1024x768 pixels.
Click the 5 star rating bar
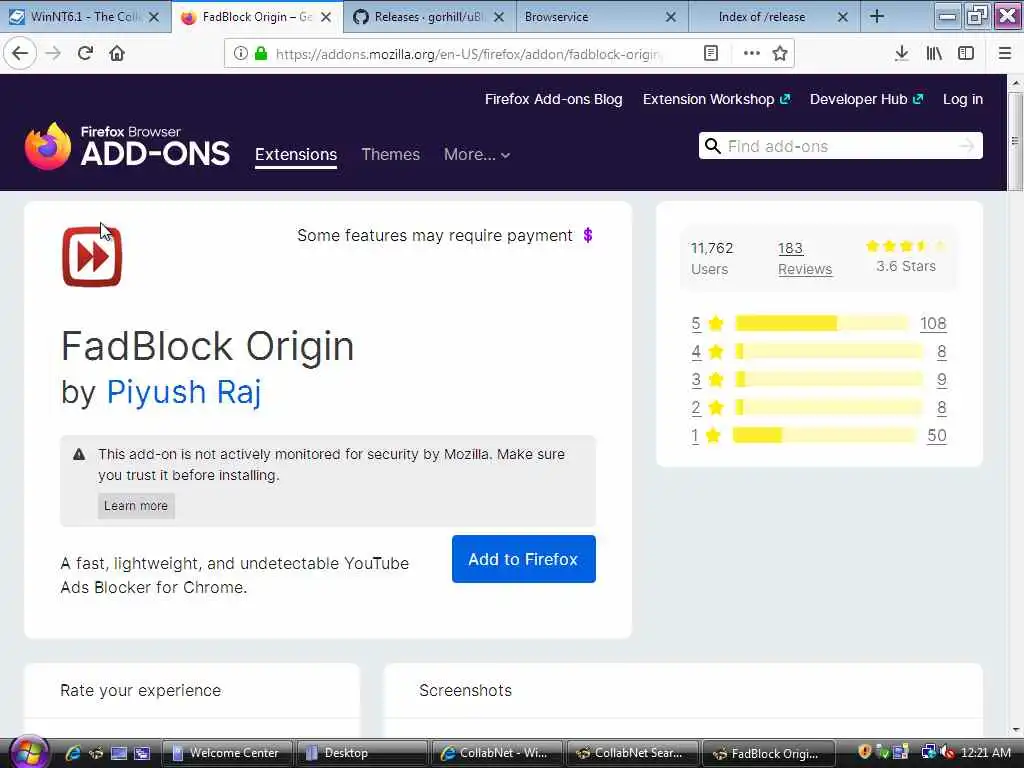pyautogui.click(x=822, y=323)
